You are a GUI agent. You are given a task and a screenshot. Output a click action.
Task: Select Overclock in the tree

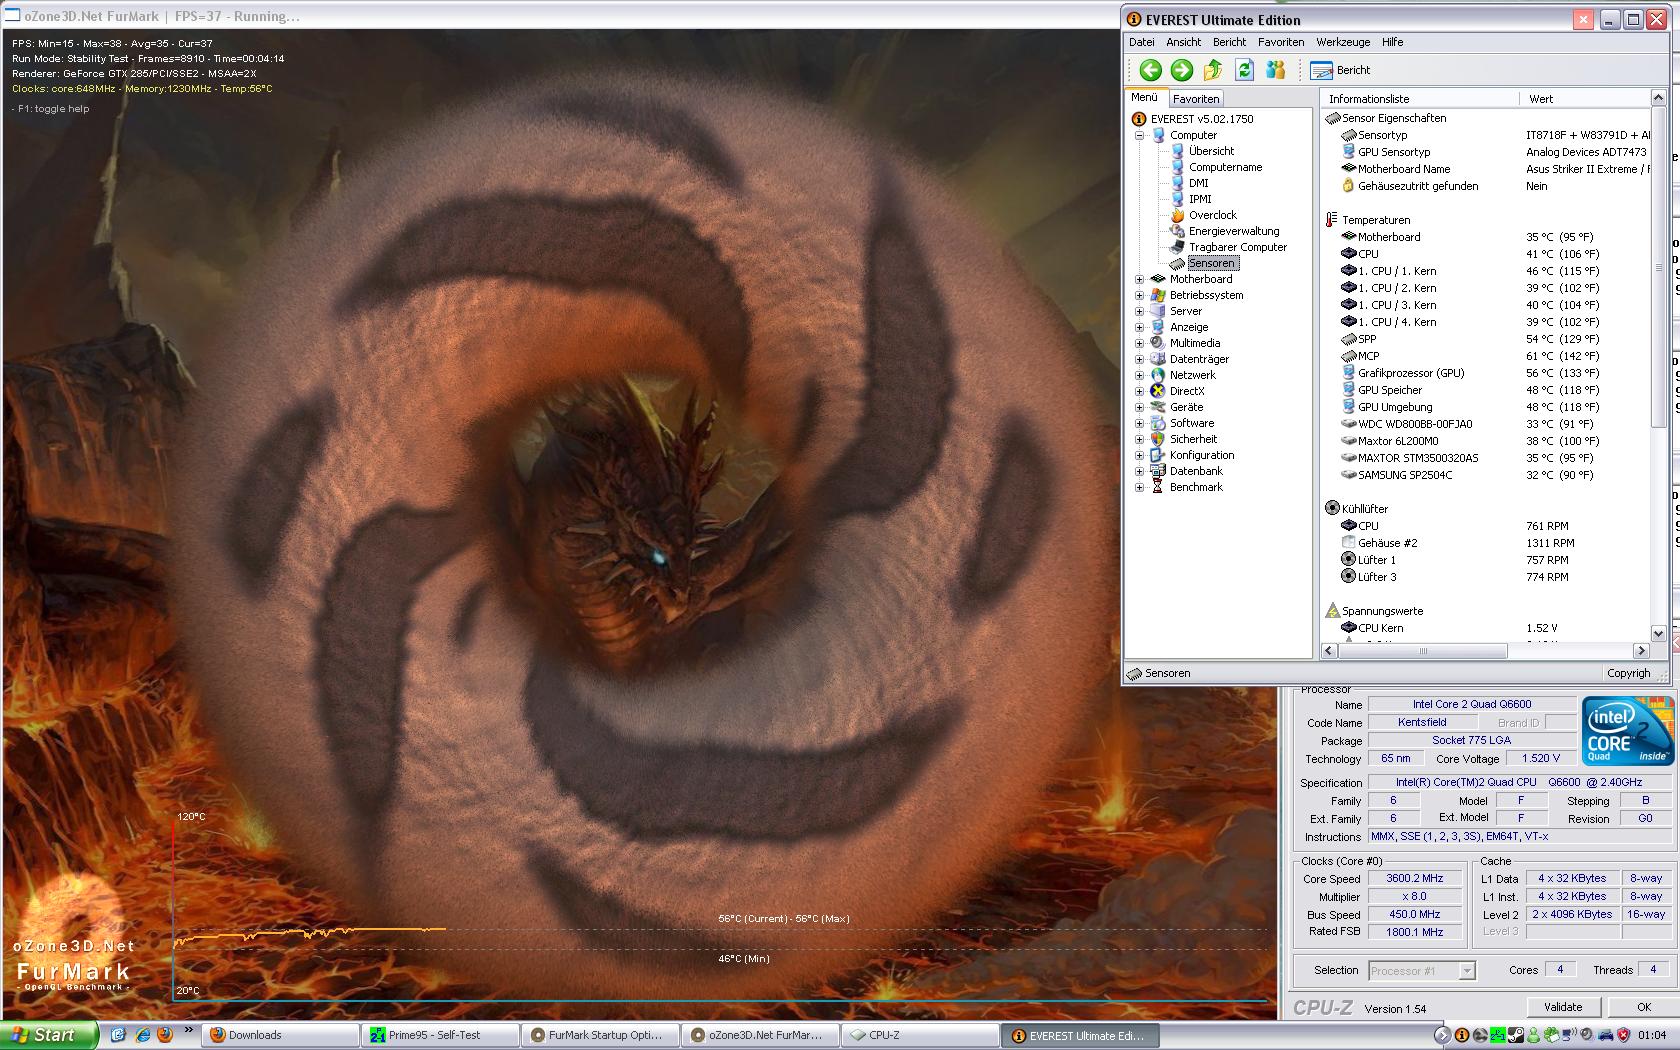click(x=1212, y=215)
